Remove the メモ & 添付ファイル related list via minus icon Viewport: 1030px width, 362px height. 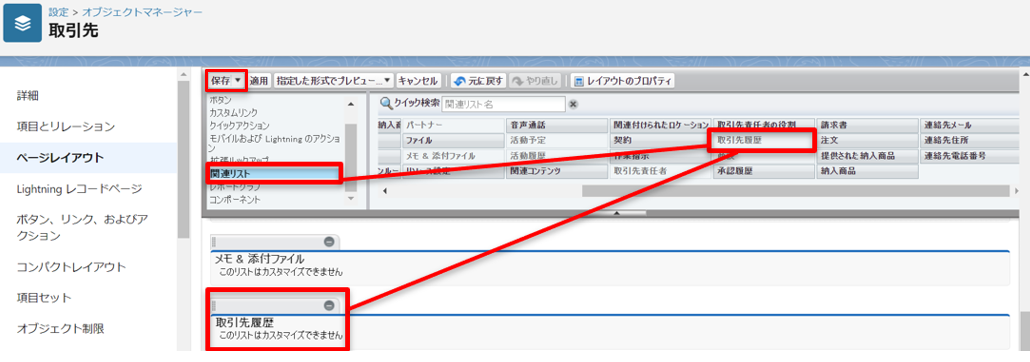(329, 242)
